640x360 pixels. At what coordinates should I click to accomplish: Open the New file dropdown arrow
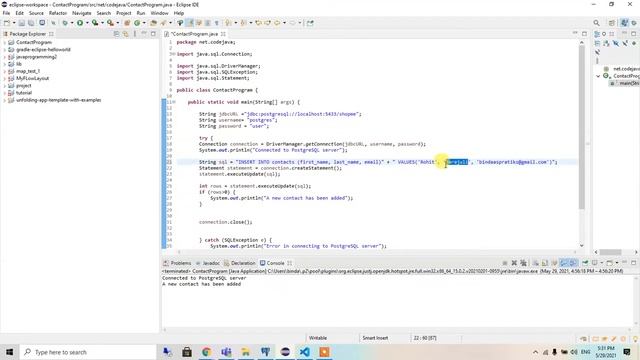tap(14, 23)
